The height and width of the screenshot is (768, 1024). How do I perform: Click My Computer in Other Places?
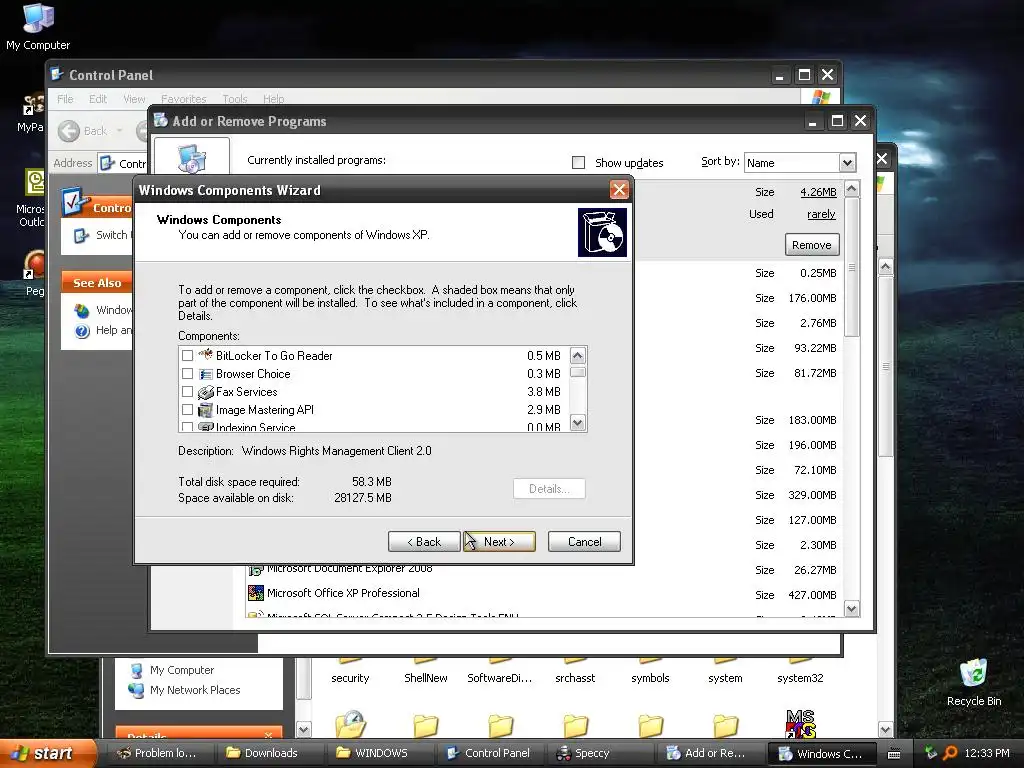click(x=182, y=670)
